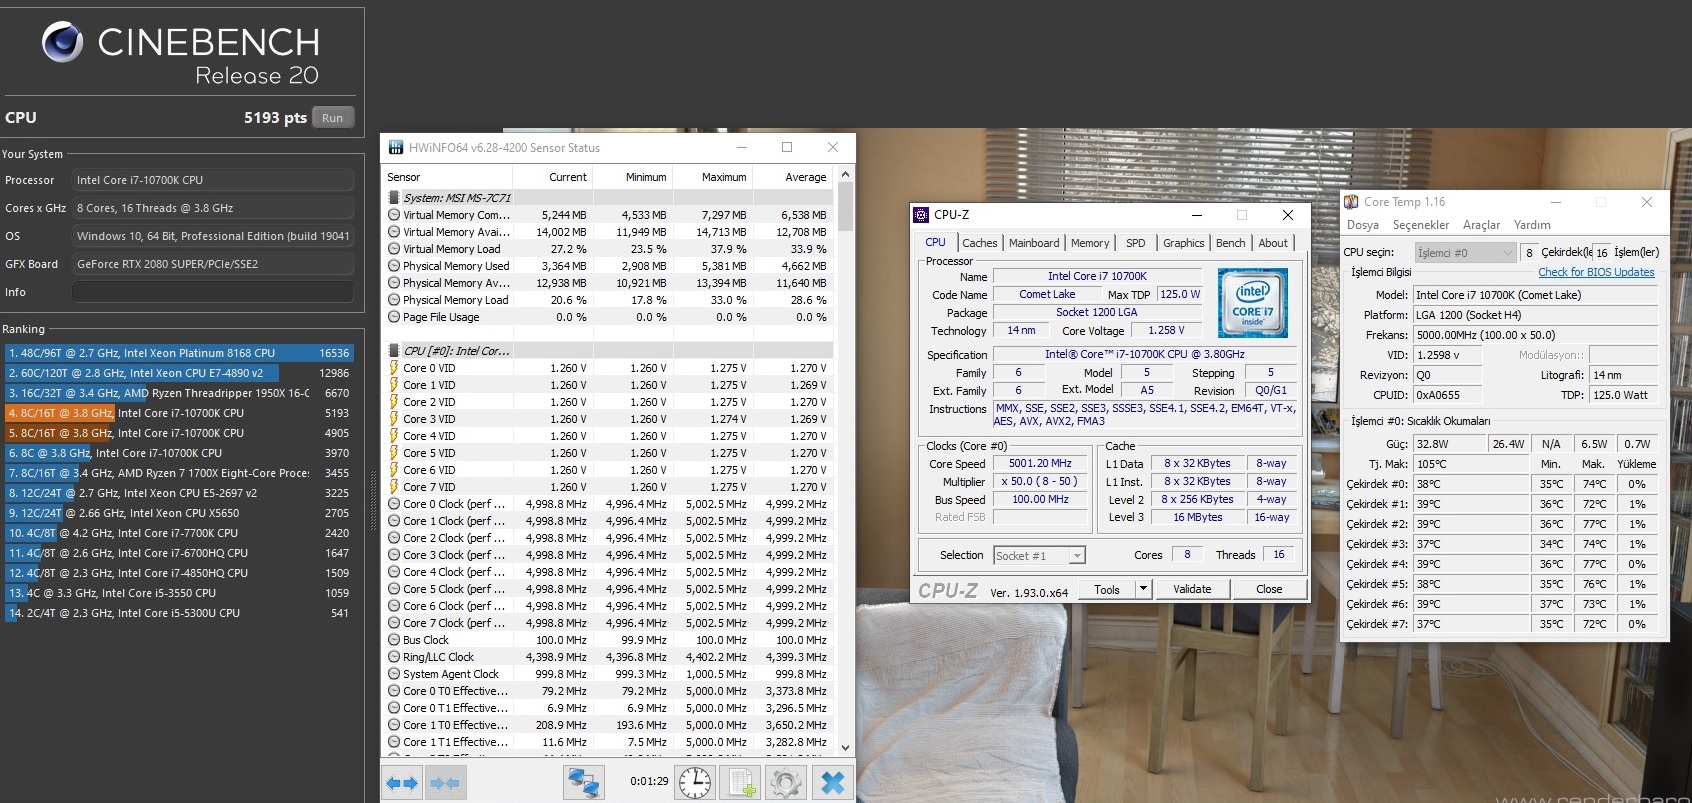Switch to CPU-Z Memory tab

click(x=1090, y=243)
